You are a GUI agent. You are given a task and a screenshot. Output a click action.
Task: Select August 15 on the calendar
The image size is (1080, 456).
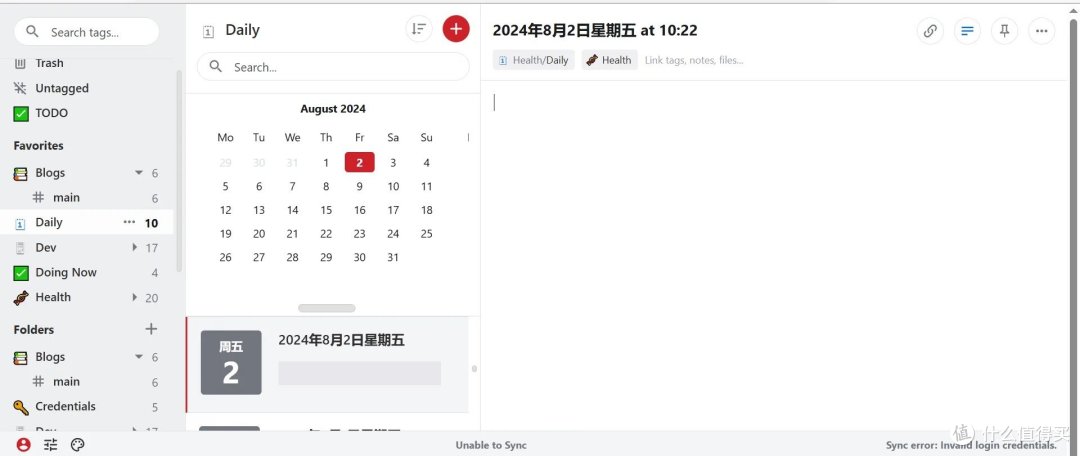[326, 210]
